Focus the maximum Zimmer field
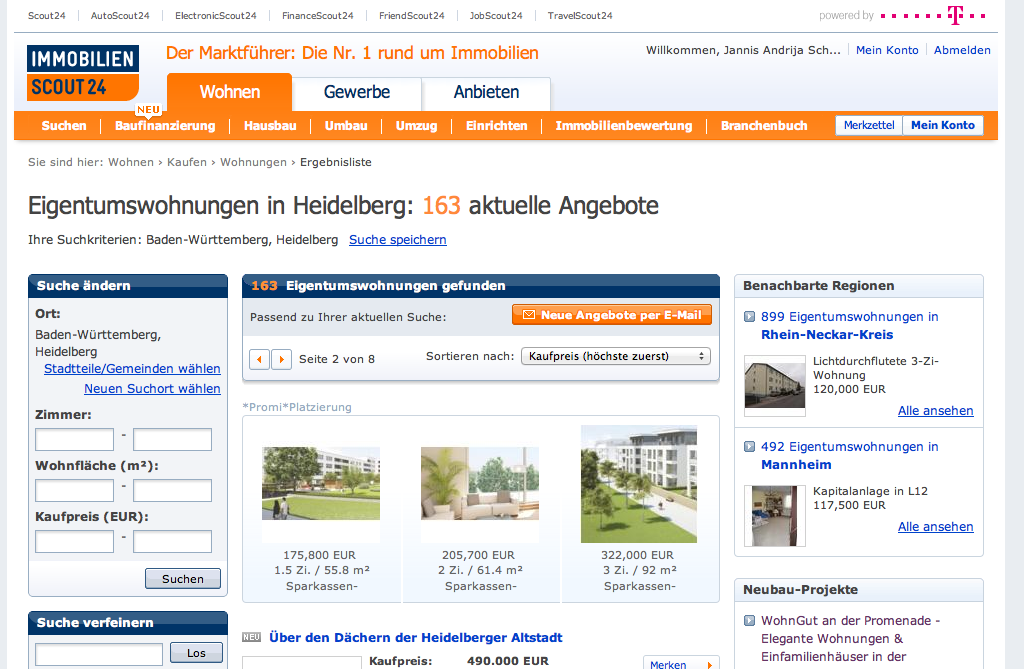 pyautogui.click(x=172, y=440)
